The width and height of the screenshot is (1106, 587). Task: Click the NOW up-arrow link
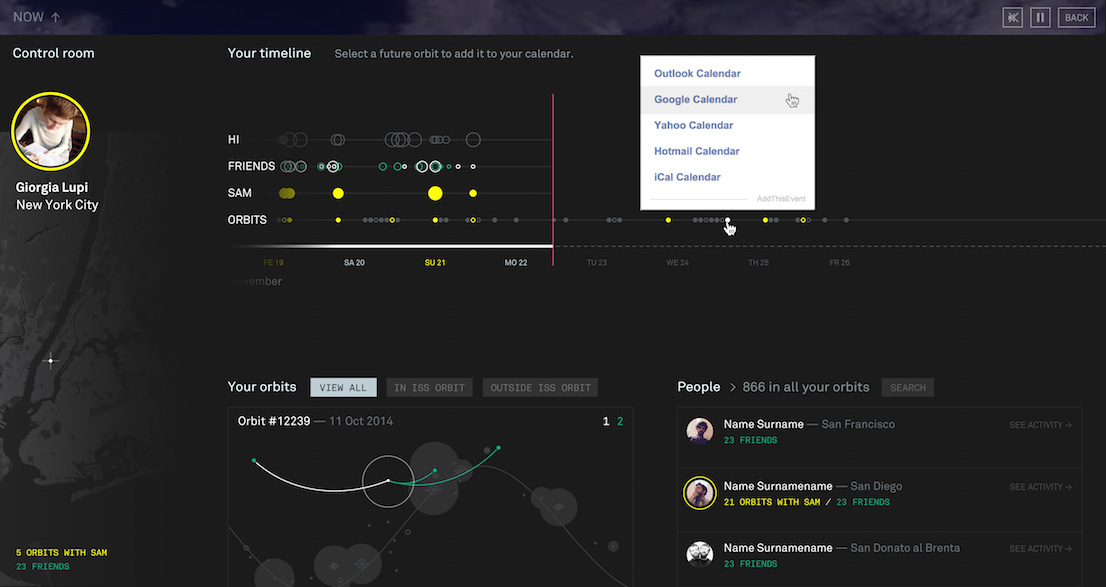37,17
